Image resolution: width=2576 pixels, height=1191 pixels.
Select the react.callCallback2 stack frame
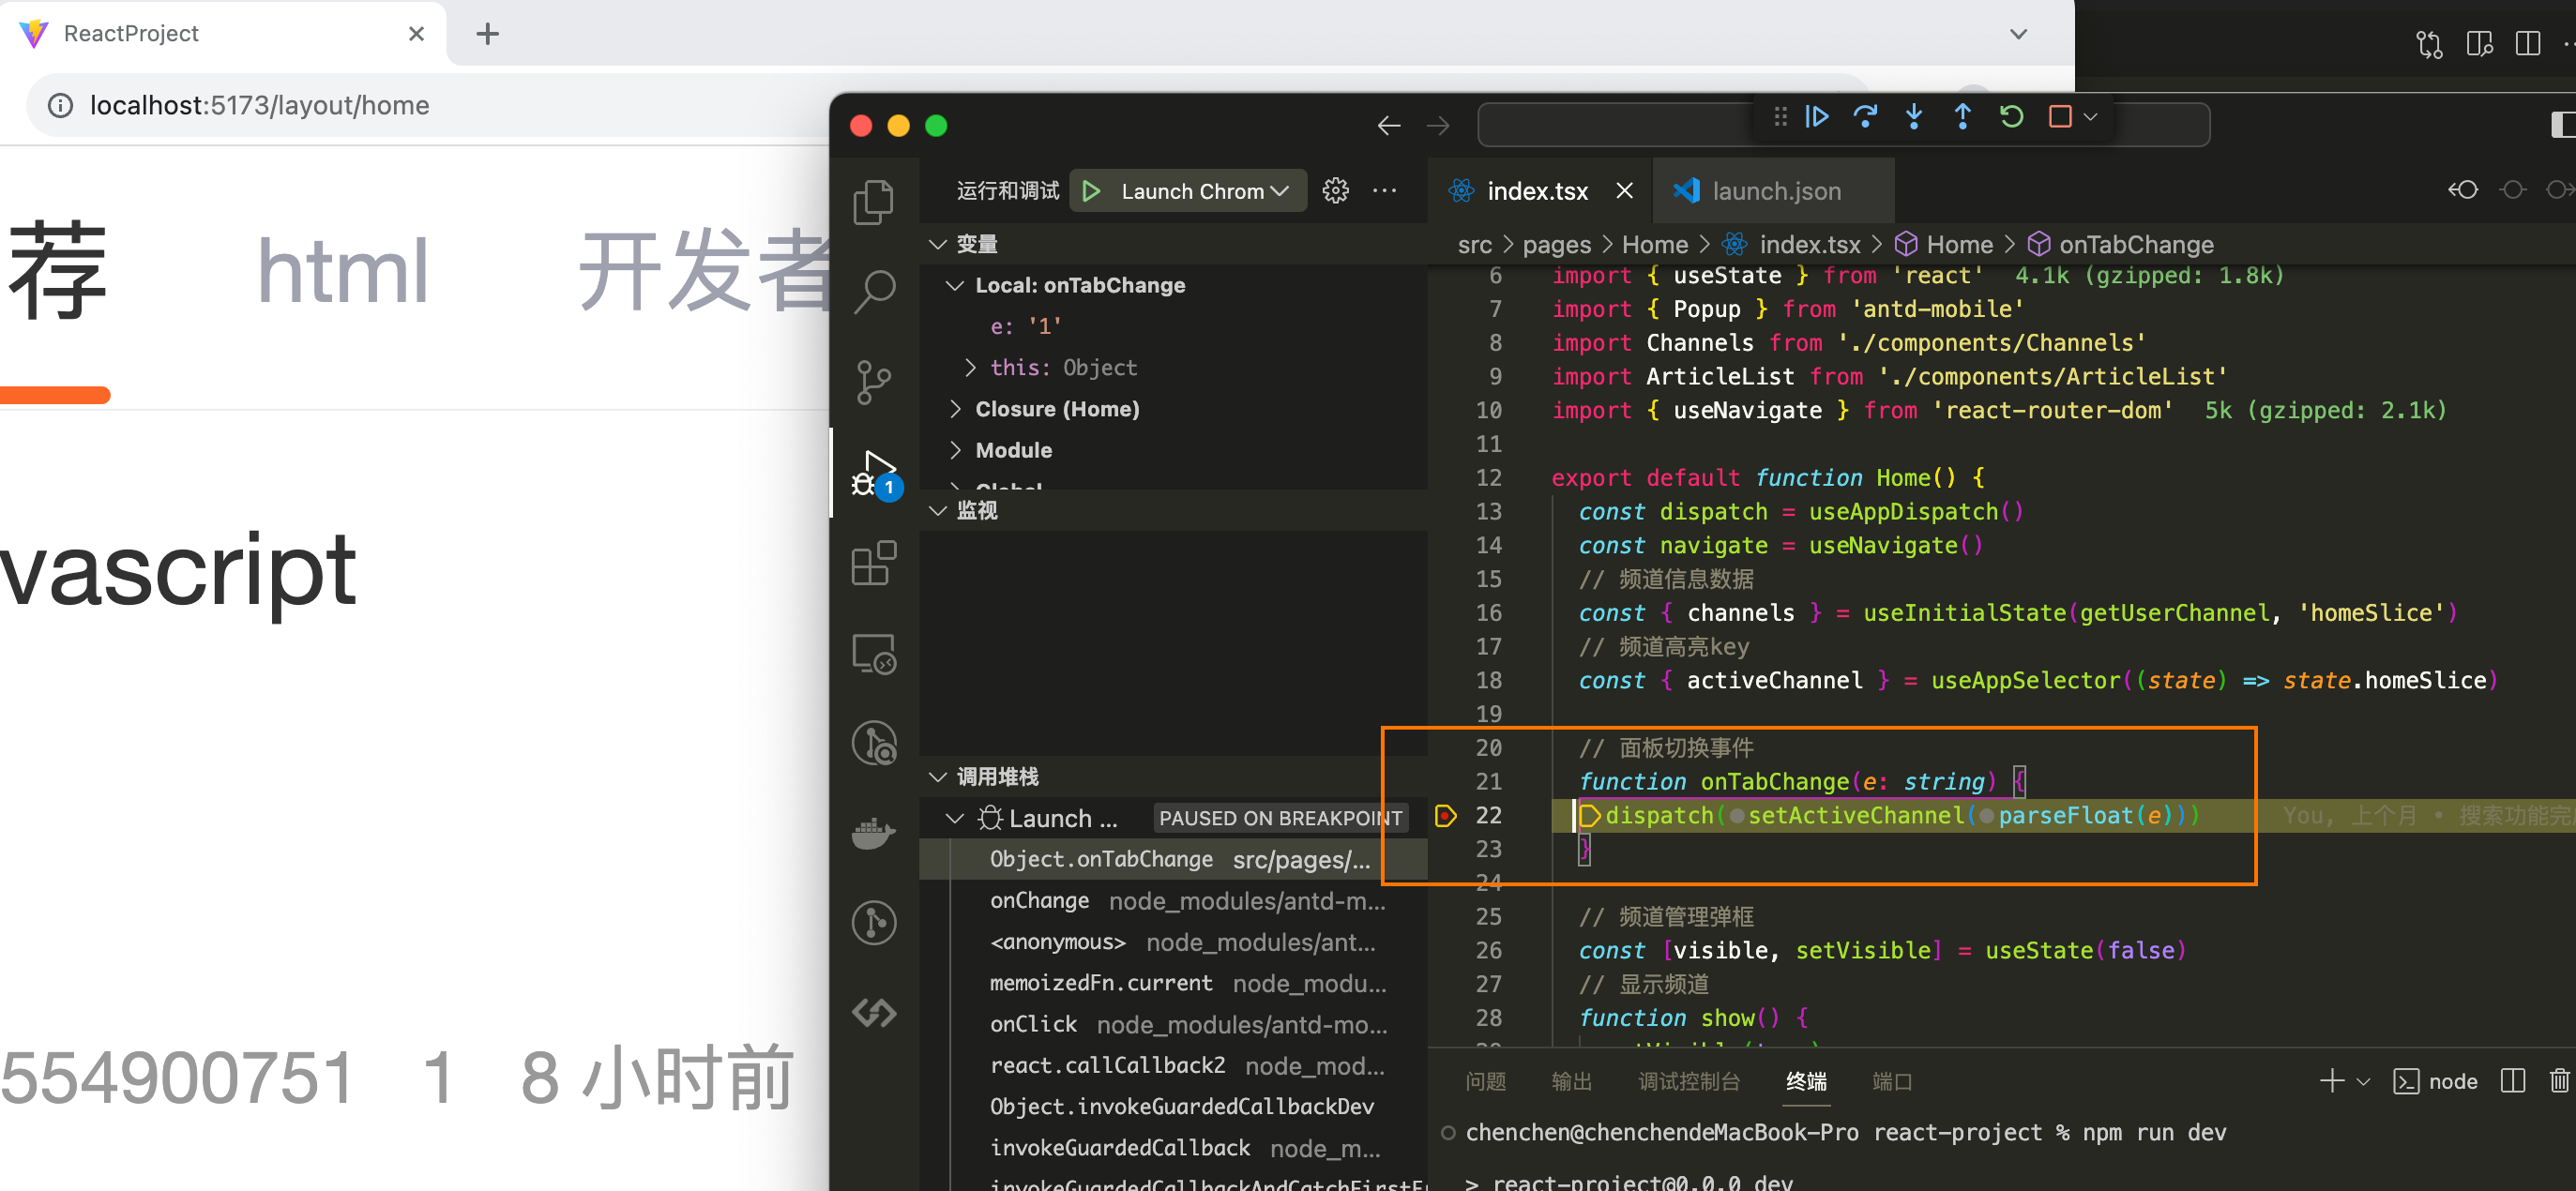pos(1174,1066)
